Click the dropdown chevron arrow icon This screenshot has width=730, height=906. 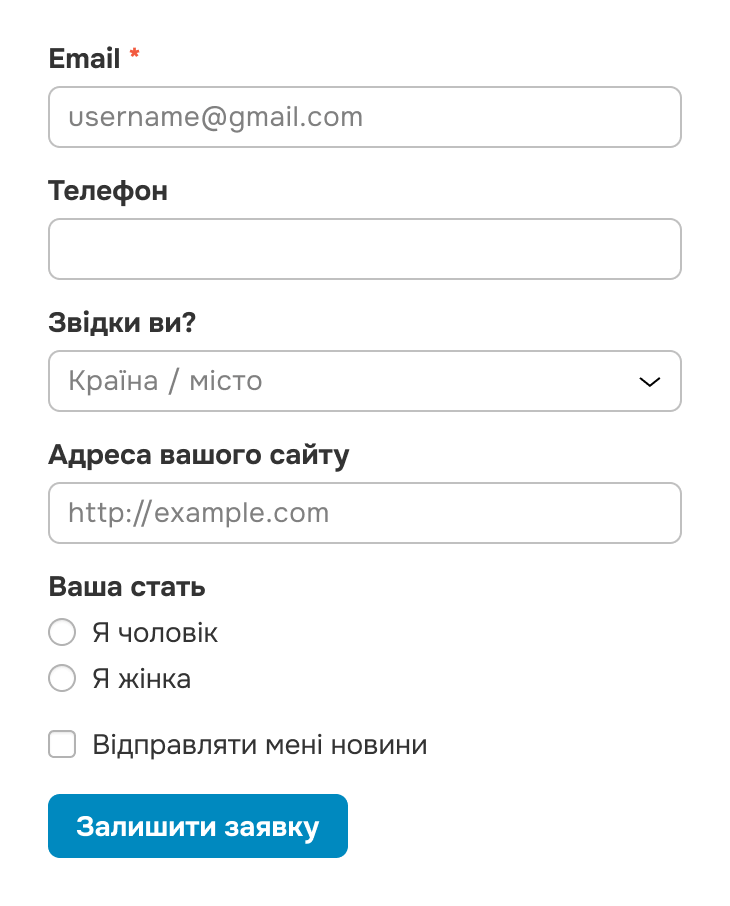point(649,381)
